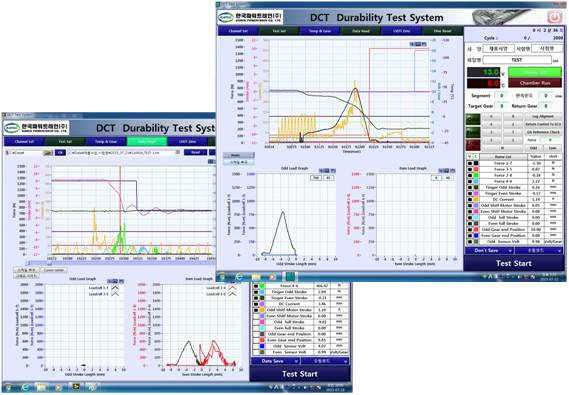Screen dimensions: 569x395
Task: Toggle visibility checkbox for DC Current row
Action: tap(470, 199)
